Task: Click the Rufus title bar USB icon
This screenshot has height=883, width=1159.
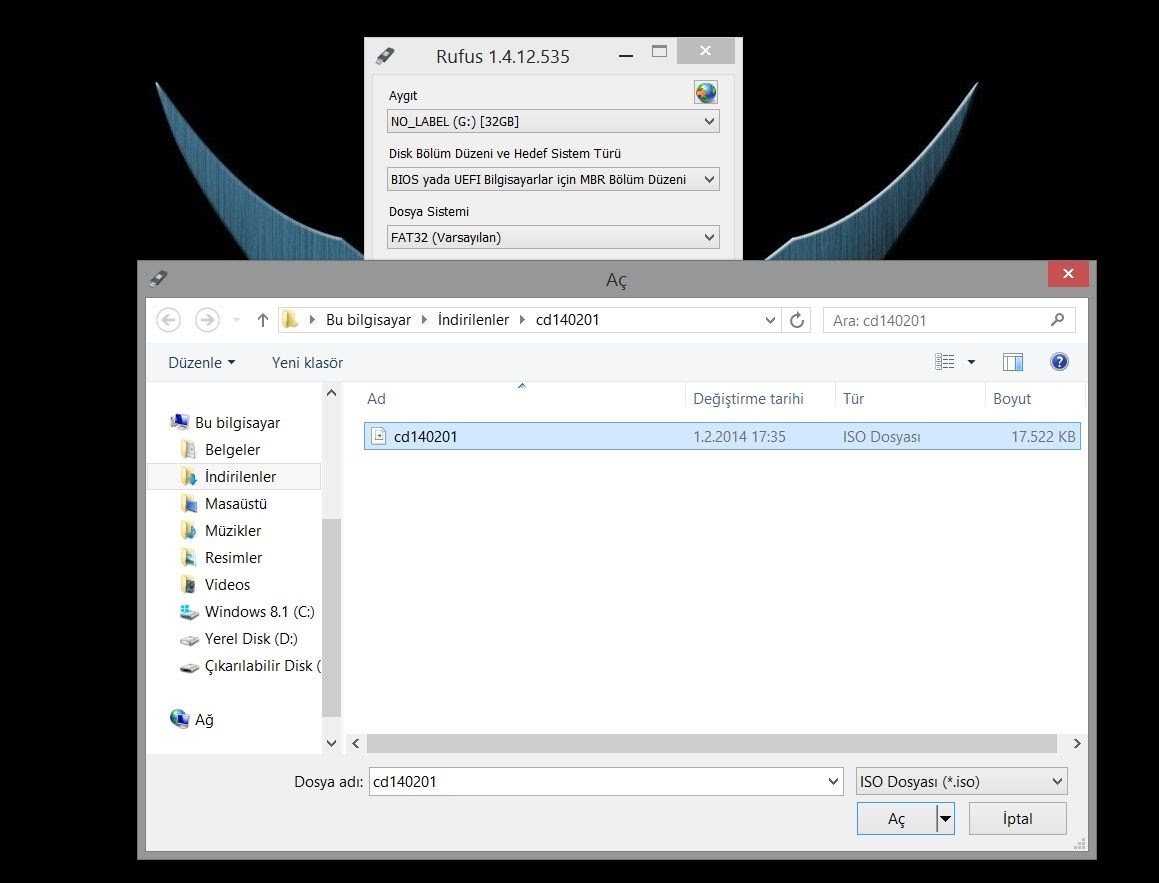Action: click(x=385, y=56)
